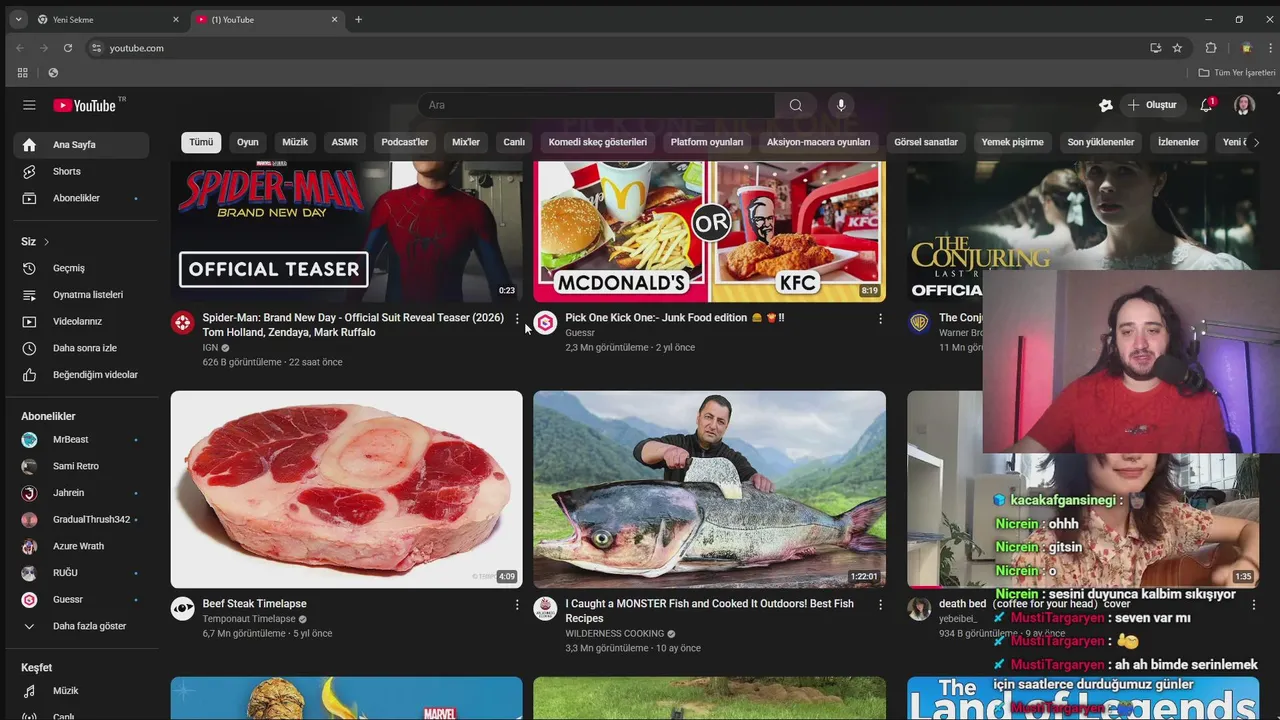This screenshot has width=1280, height=720.
Task: Open options menu for Beef Steak Timelapse
Action: [517, 604]
